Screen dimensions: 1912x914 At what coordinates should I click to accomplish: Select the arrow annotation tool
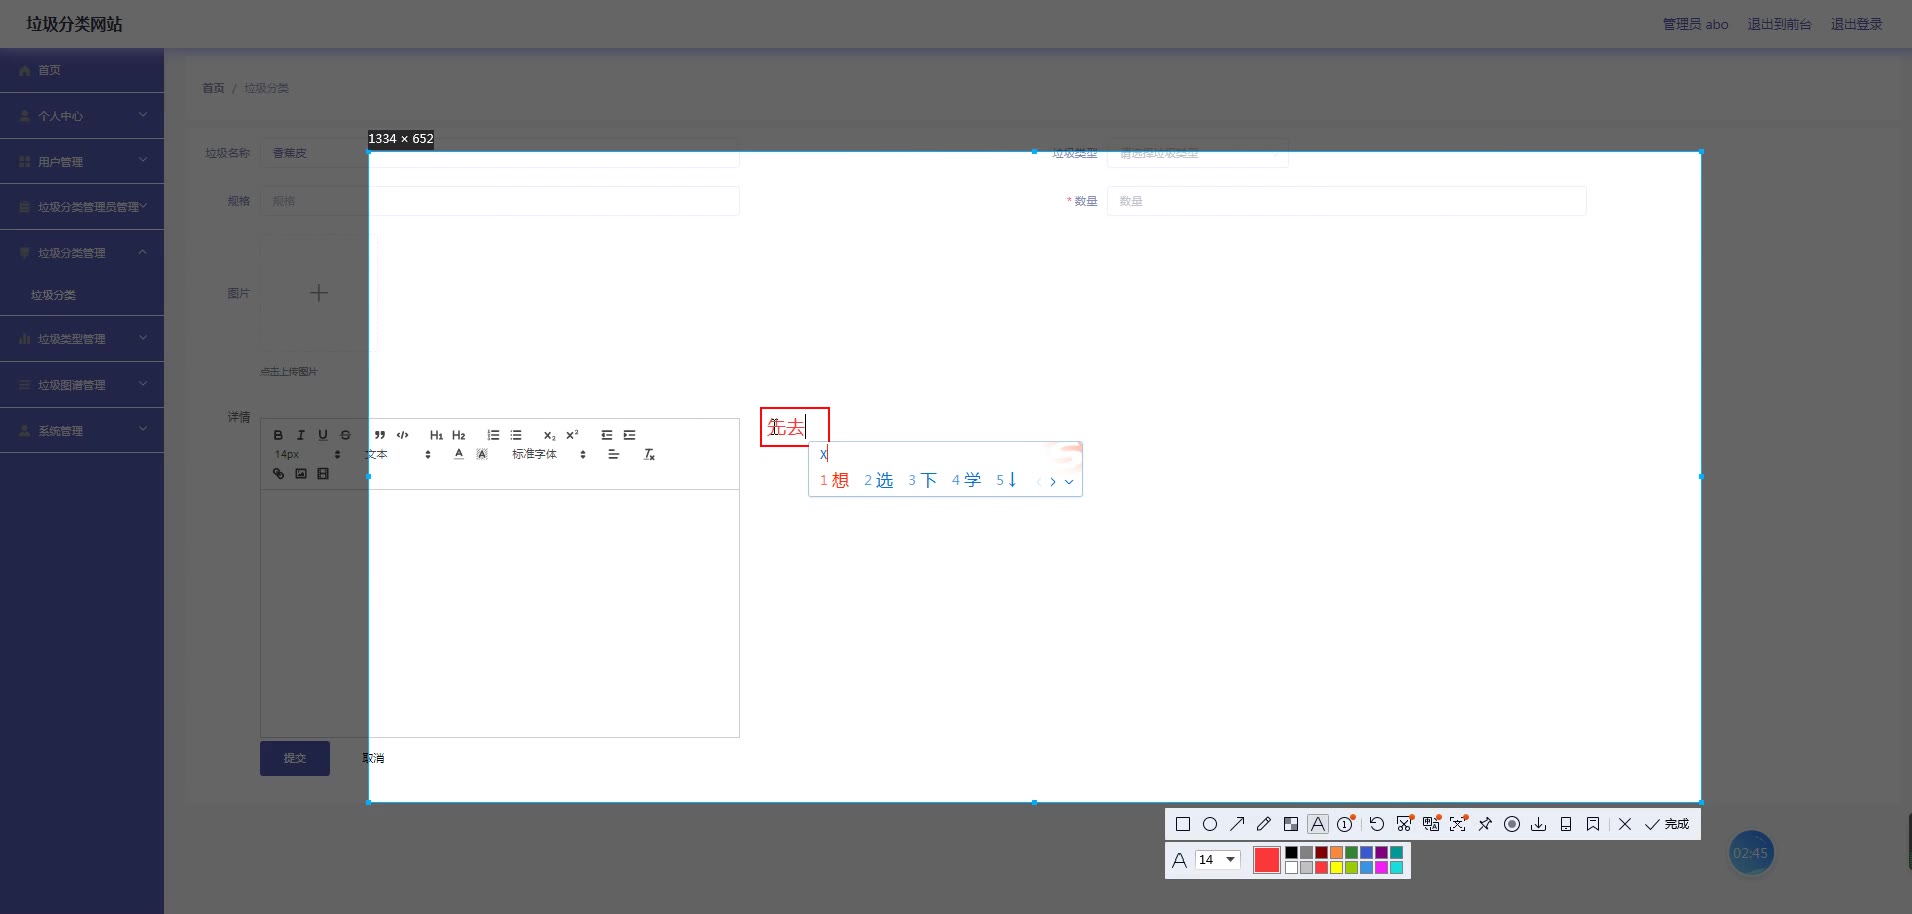point(1237,824)
